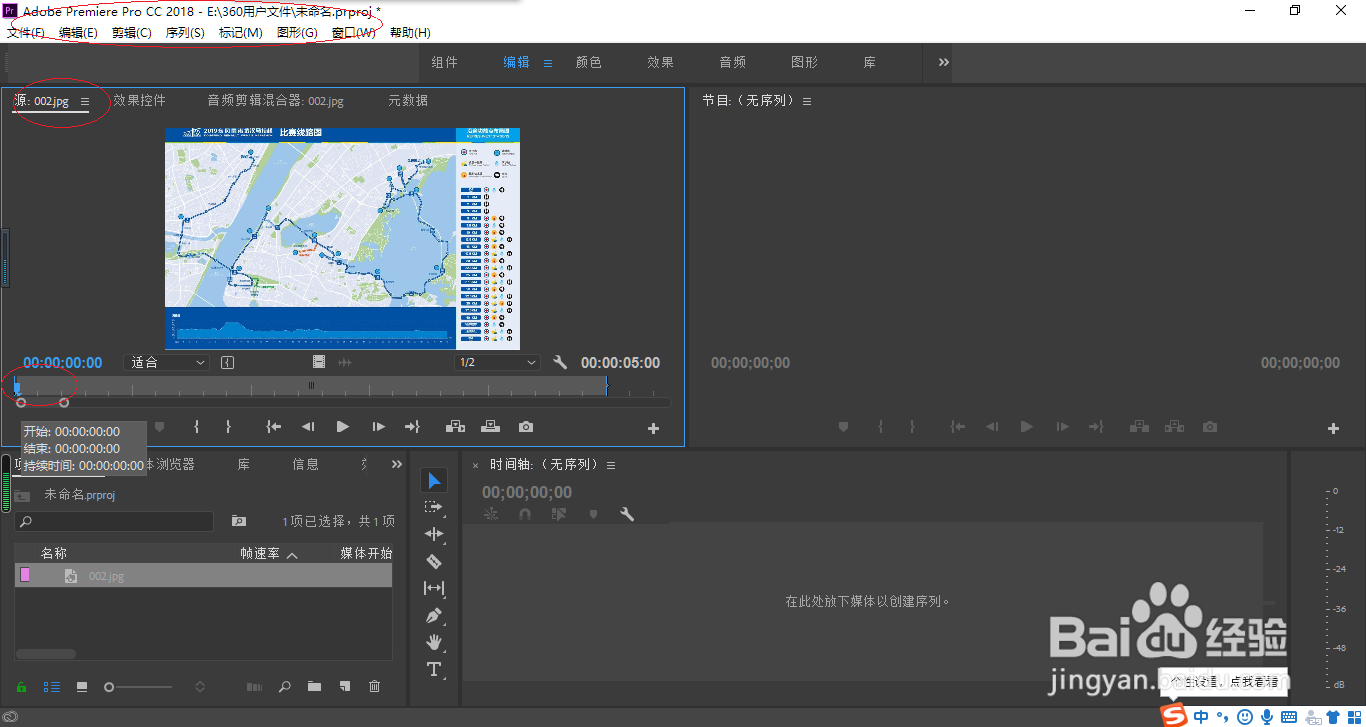This screenshot has width=1366, height=727.
Task: Select the Track Select Forward tool
Action: tap(434, 507)
